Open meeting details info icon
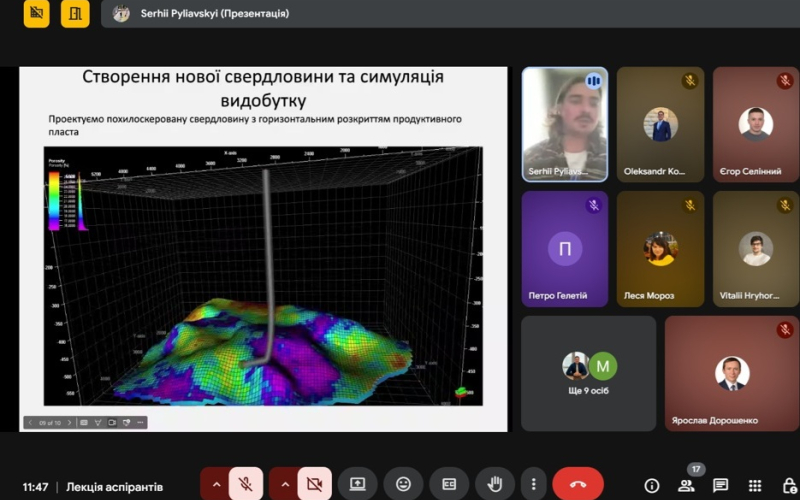Viewport: 800px width, 500px height. (x=652, y=485)
